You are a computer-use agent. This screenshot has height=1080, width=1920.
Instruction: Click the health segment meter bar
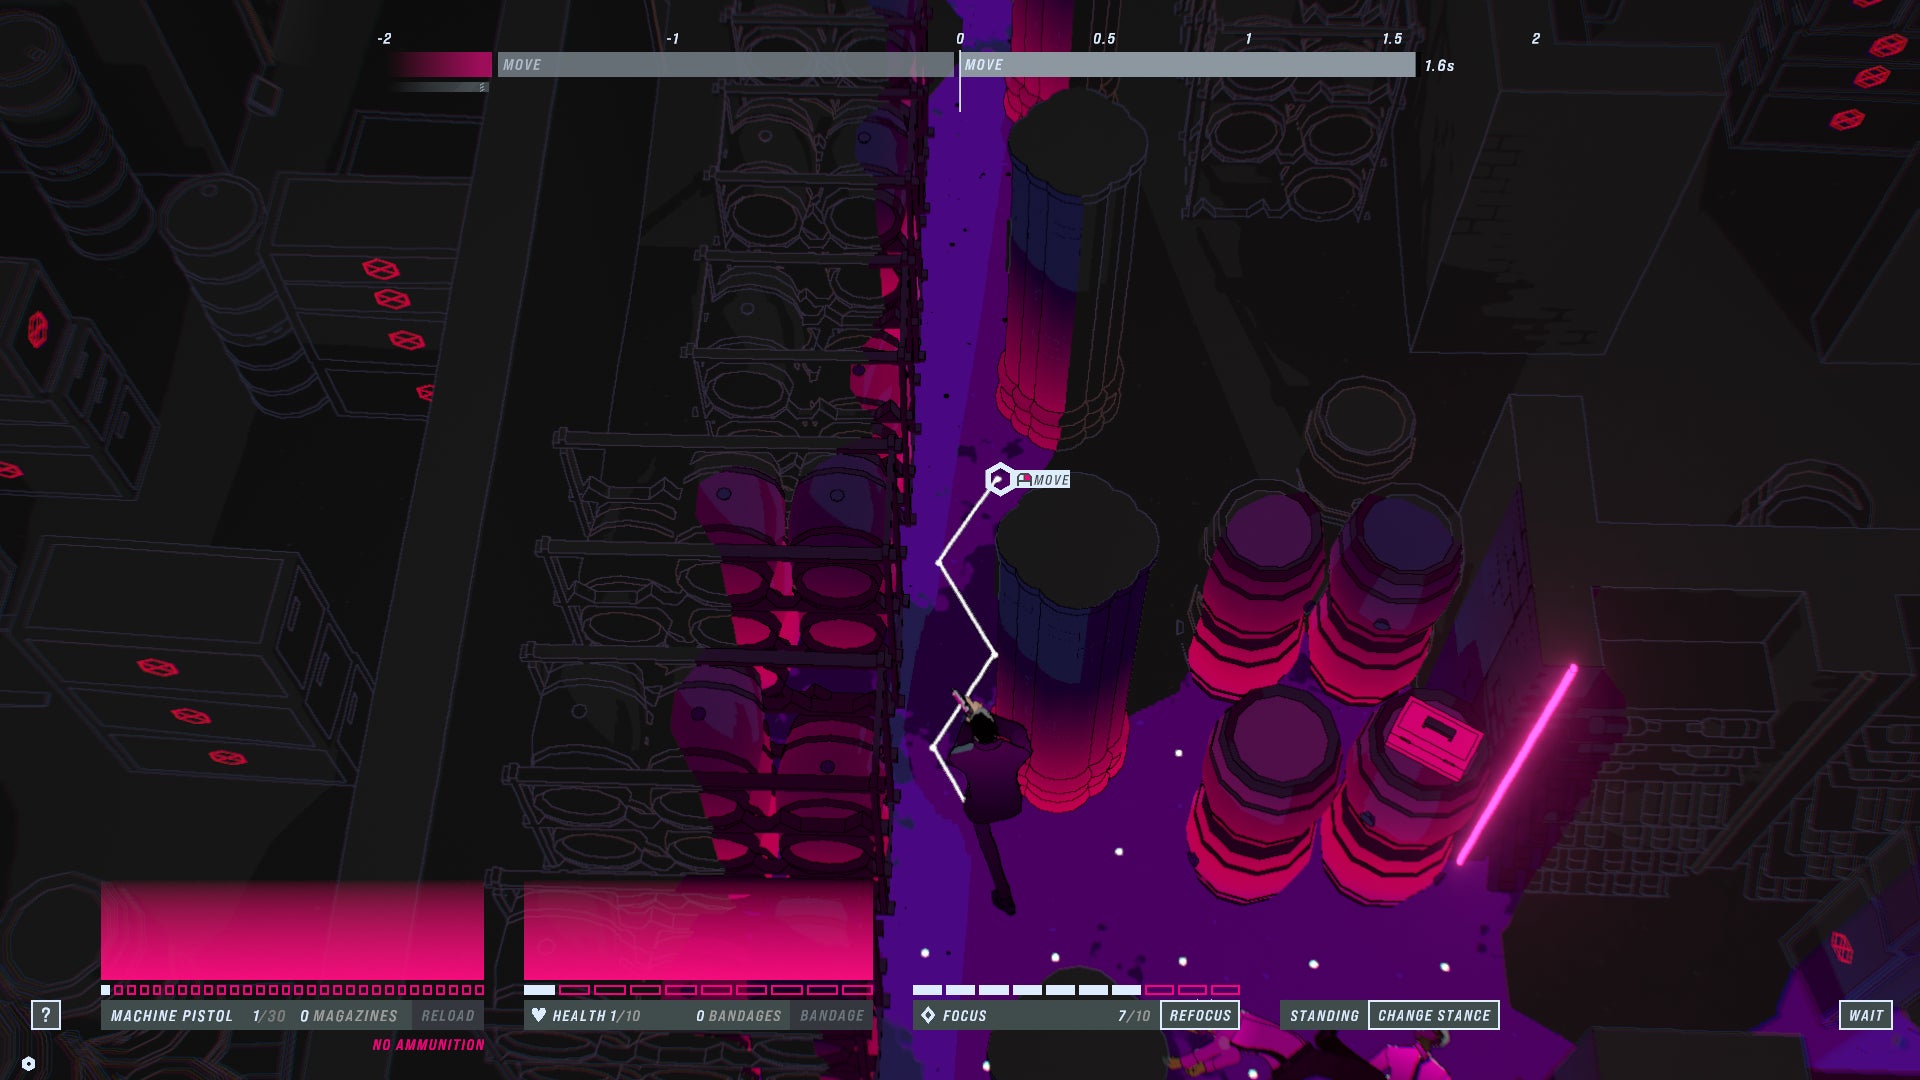(x=698, y=990)
